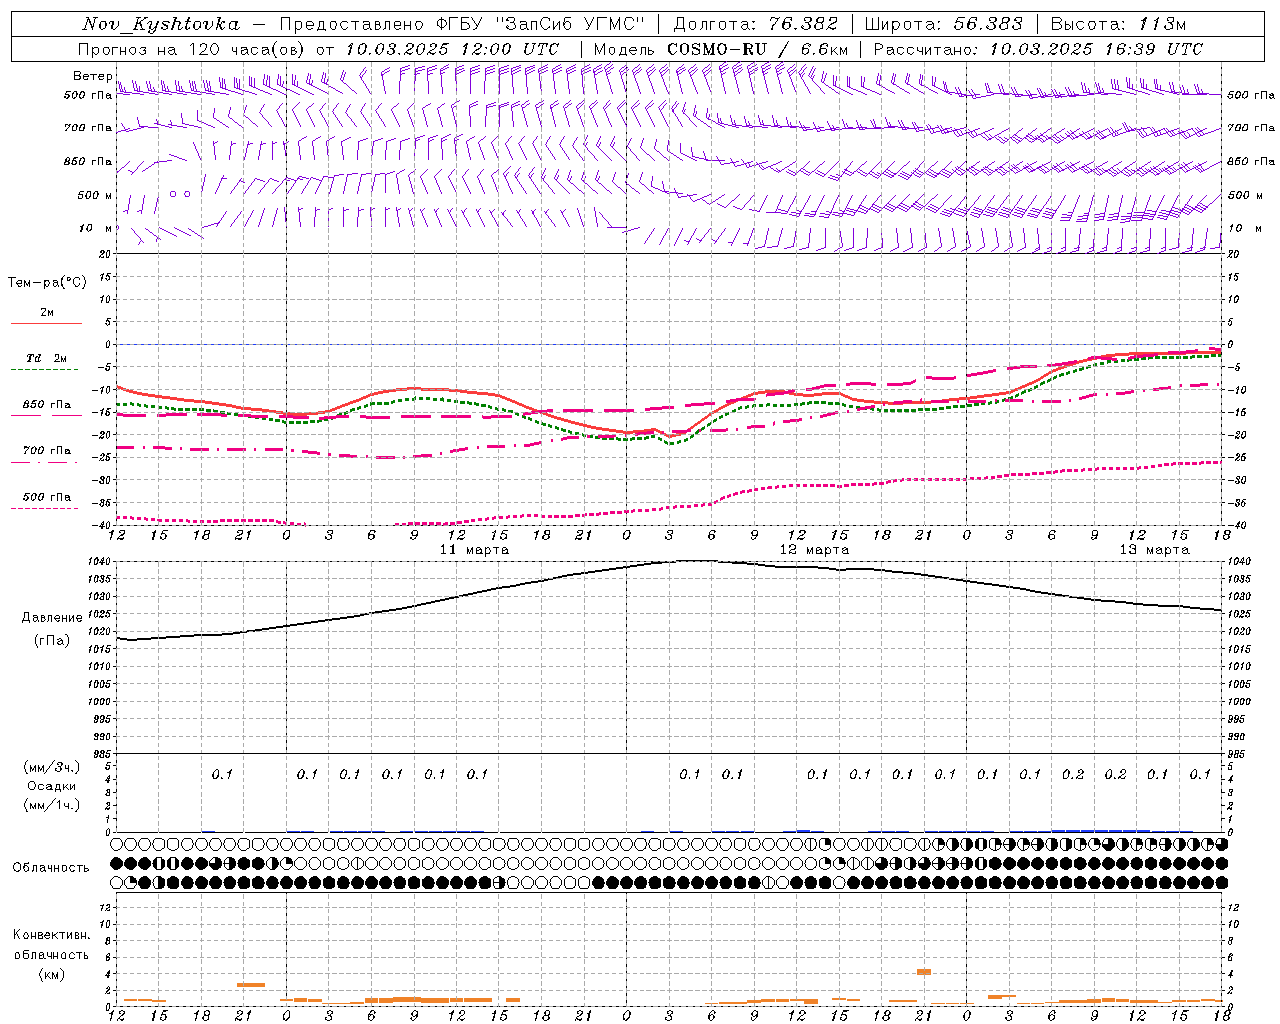Viewport: 1280px width, 1024px height.
Task: Click 'Рассчитано: 10.03.2025 16:39 UTC' timestamp
Action: (x=1038, y=49)
